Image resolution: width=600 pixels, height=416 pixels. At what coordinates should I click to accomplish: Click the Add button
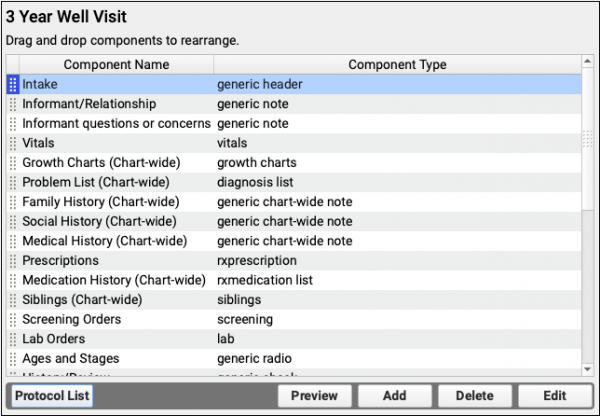click(395, 396)
